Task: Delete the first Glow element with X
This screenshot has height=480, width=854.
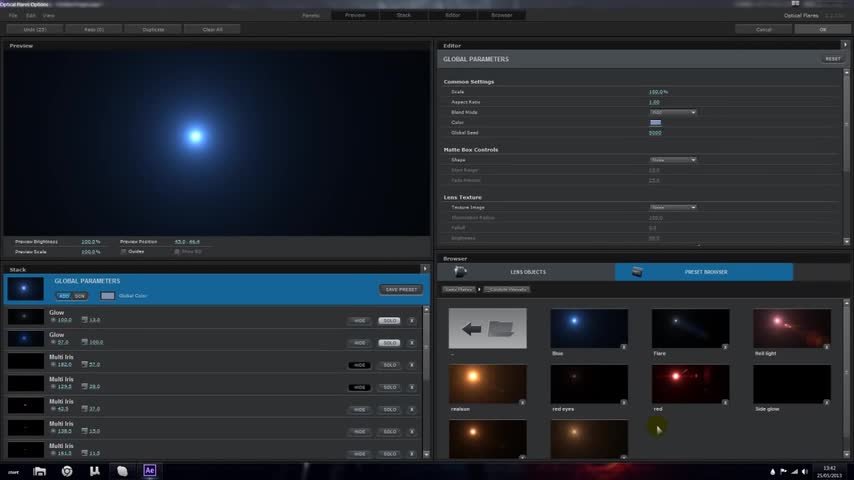Action: click(x=410, y=320)
